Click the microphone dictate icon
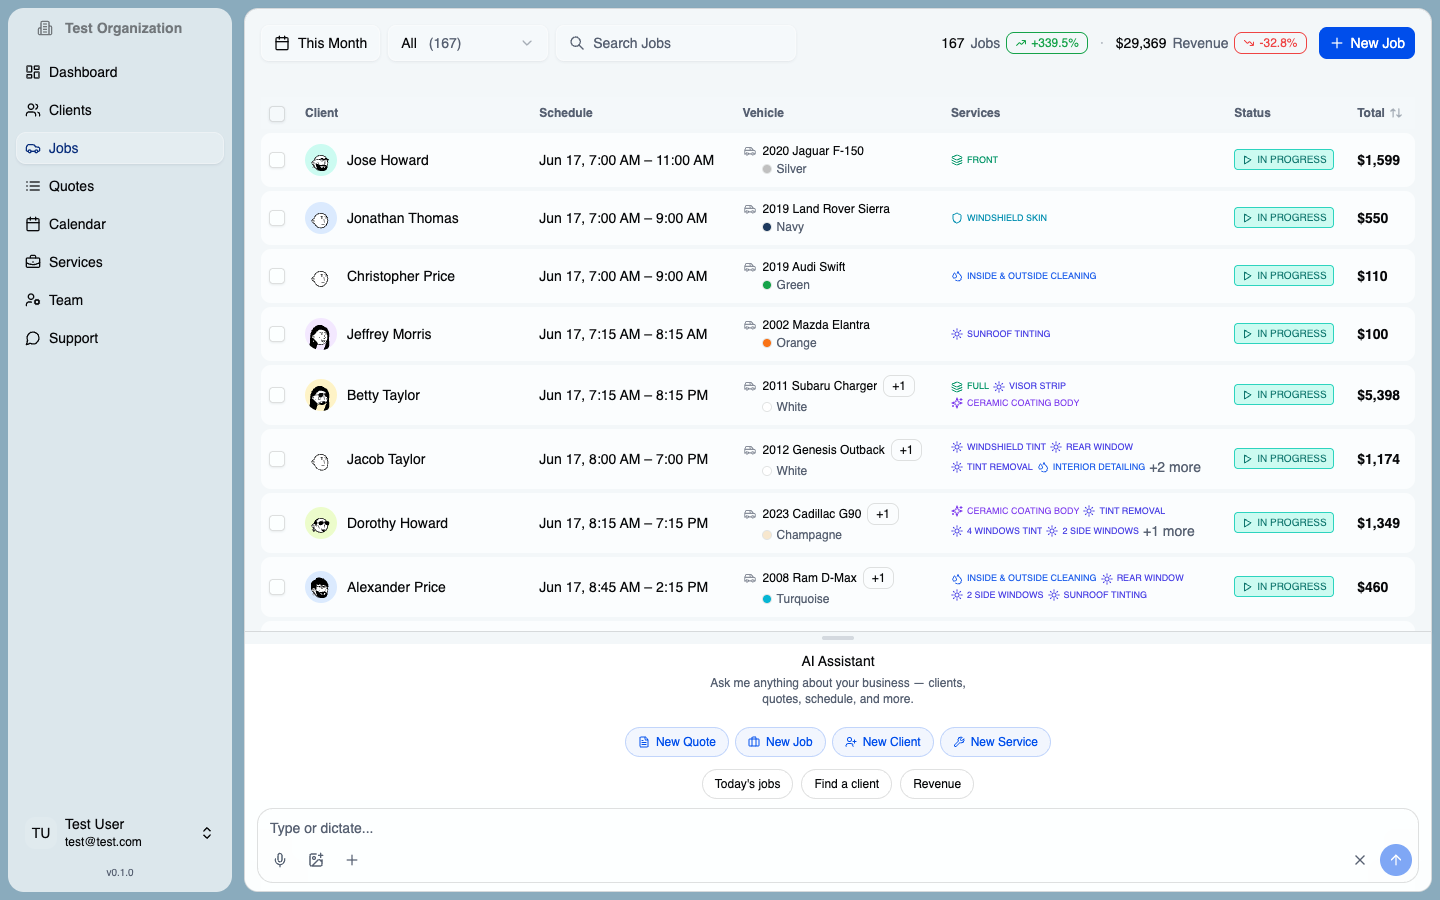The width and height of the screenshot is (1440, 900). [x=280, y=860]
